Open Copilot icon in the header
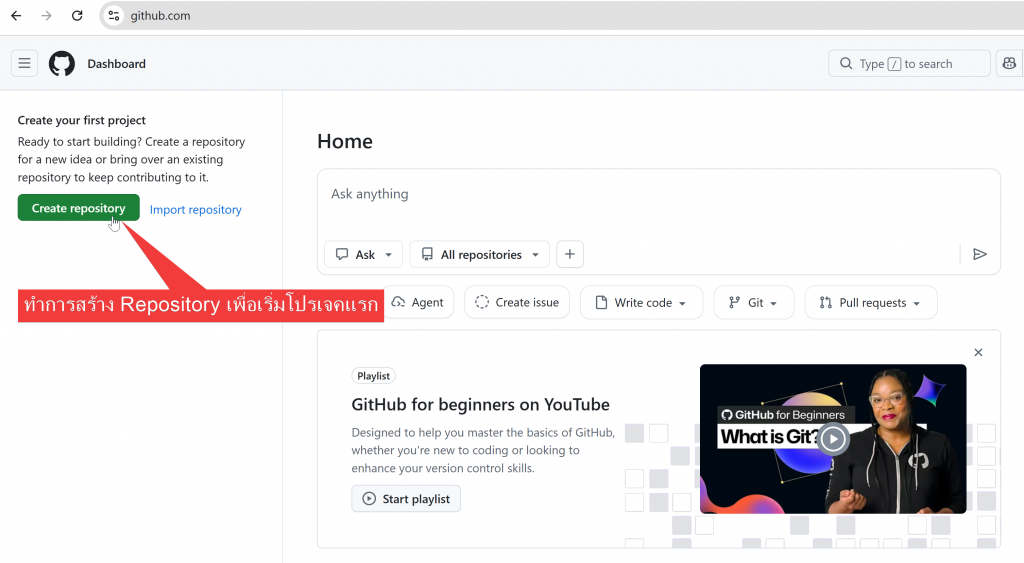Screen dimensions: 1024x563 pos(1009,64)
